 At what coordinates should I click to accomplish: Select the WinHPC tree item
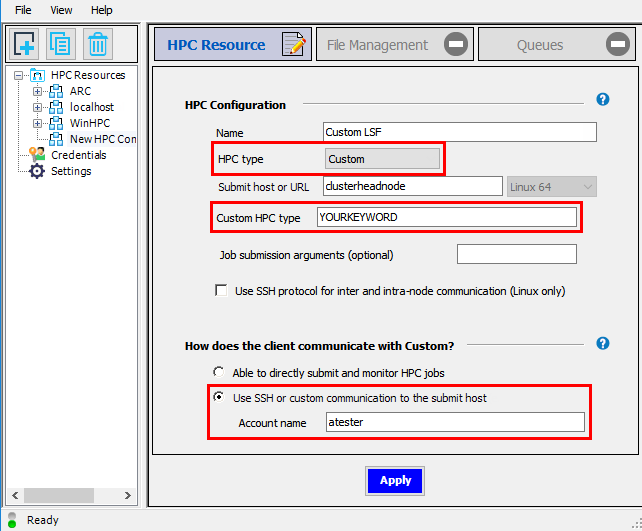(90, 123)
